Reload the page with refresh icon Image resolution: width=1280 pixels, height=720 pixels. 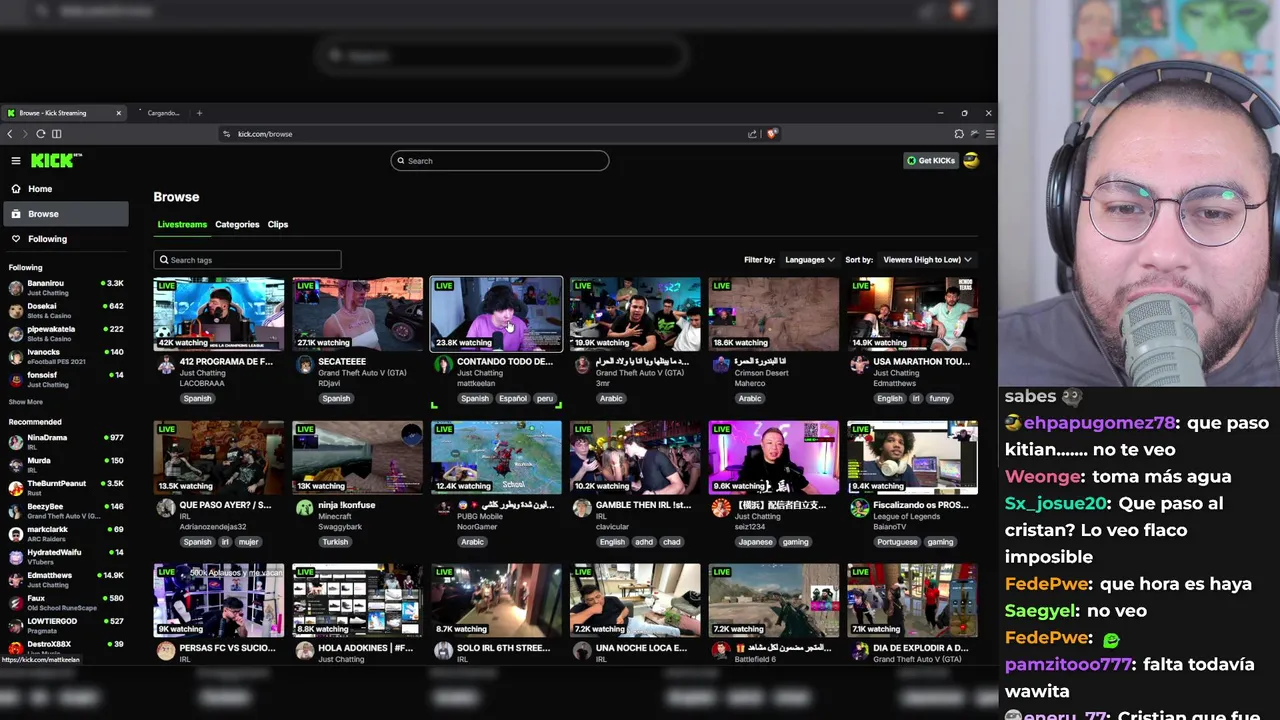tap(41, 134)
